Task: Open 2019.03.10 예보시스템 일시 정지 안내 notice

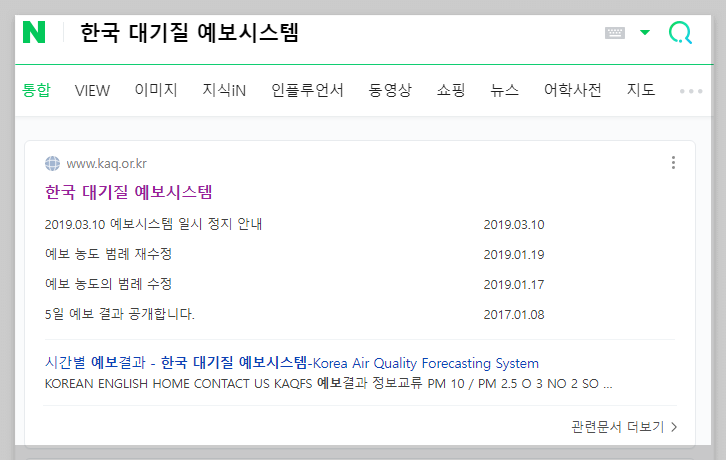Action: 153,224
